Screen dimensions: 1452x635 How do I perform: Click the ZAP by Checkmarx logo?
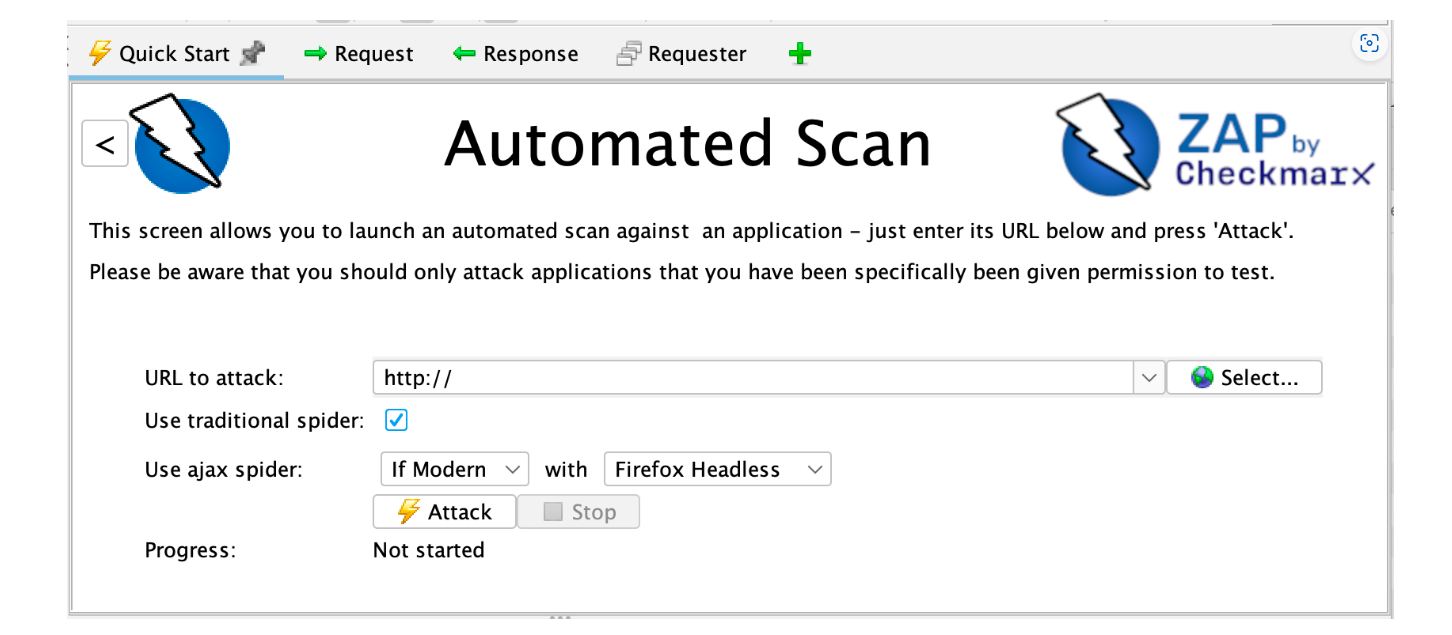click(1216, 146)
